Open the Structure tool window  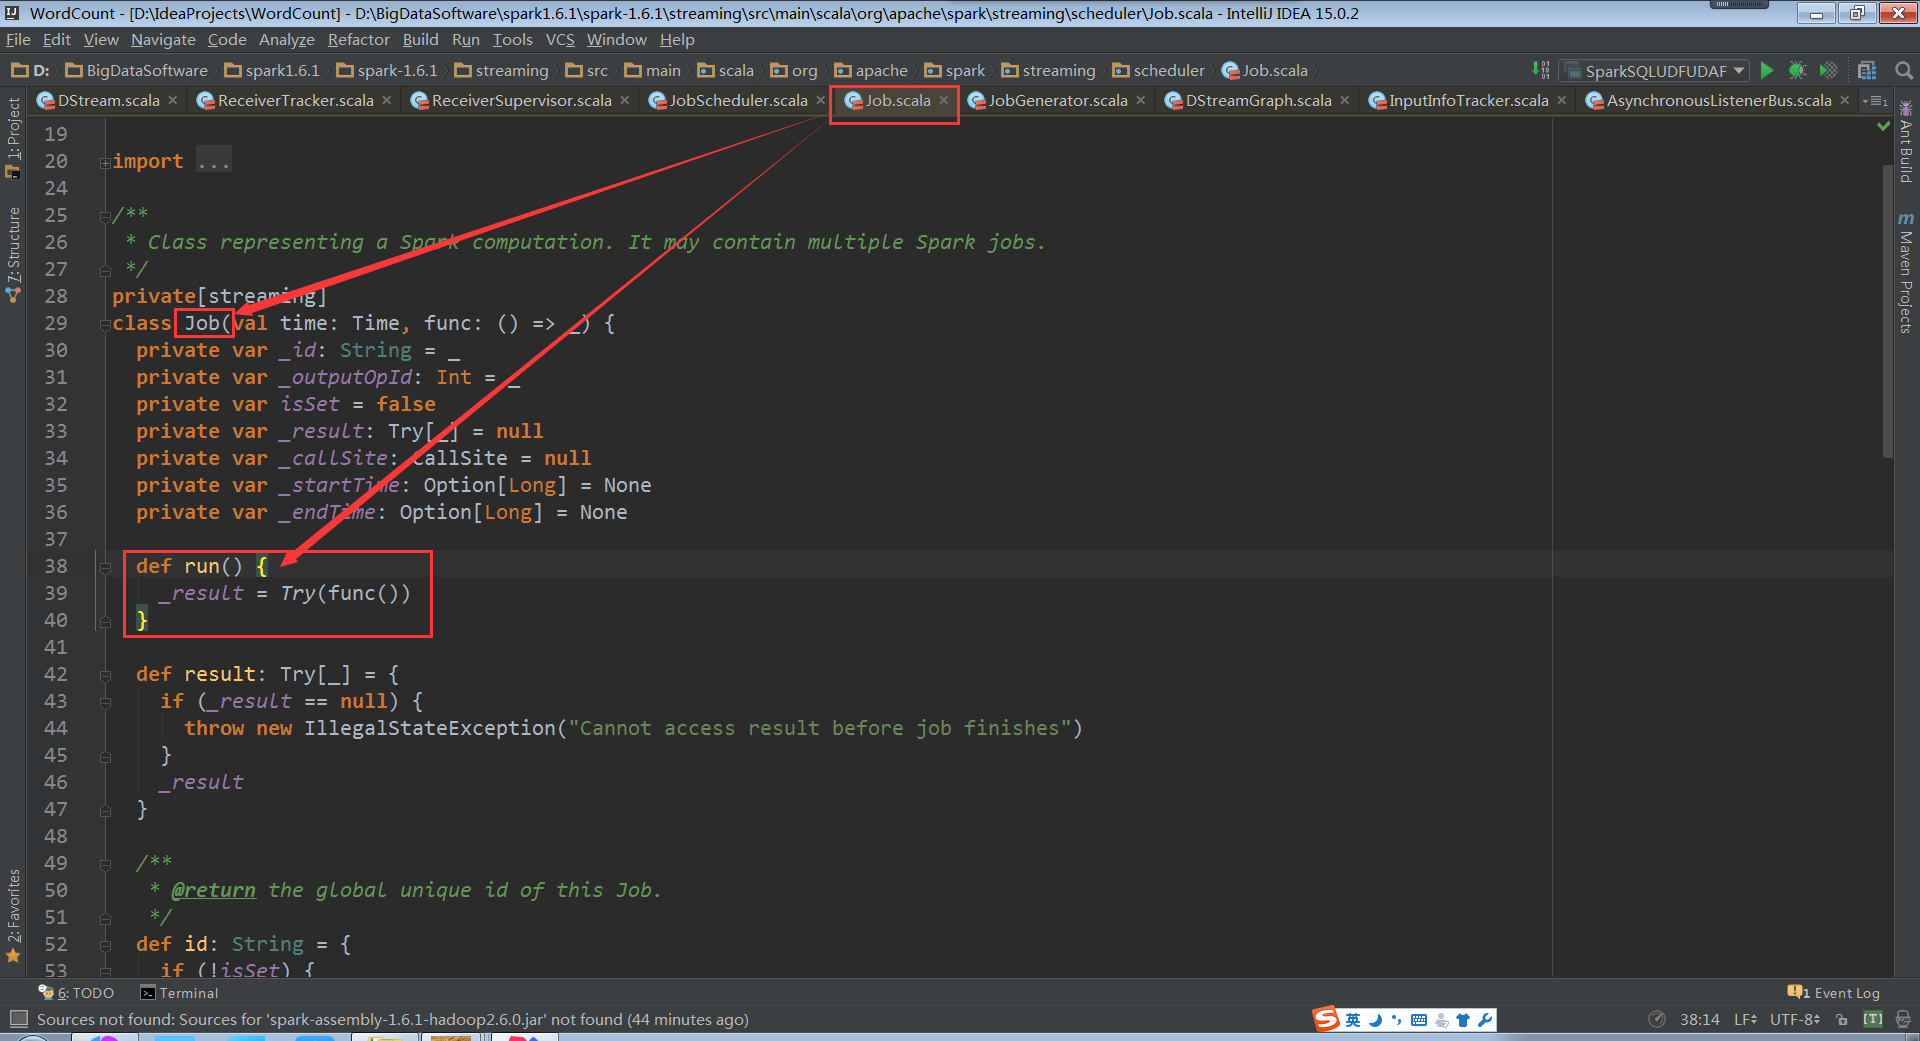[x=13, y=254]
